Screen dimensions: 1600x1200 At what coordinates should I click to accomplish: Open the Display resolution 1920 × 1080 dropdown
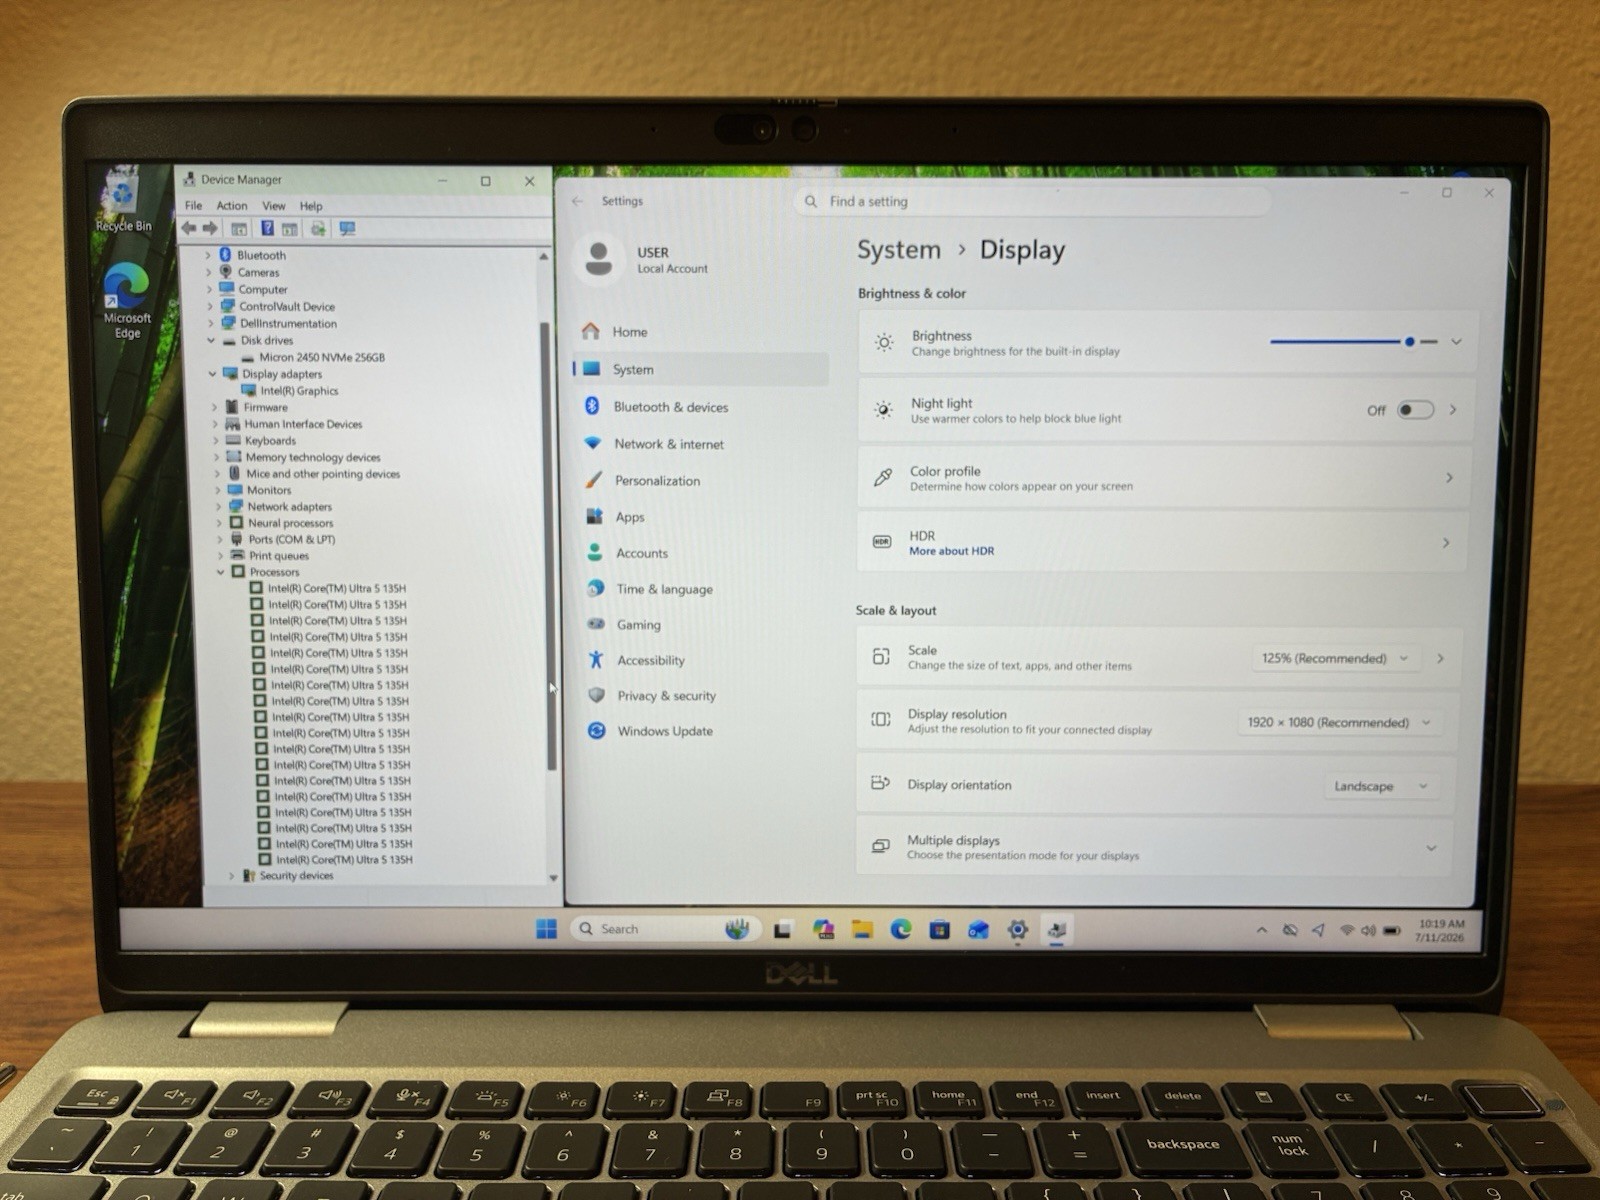pos(1339,722)
